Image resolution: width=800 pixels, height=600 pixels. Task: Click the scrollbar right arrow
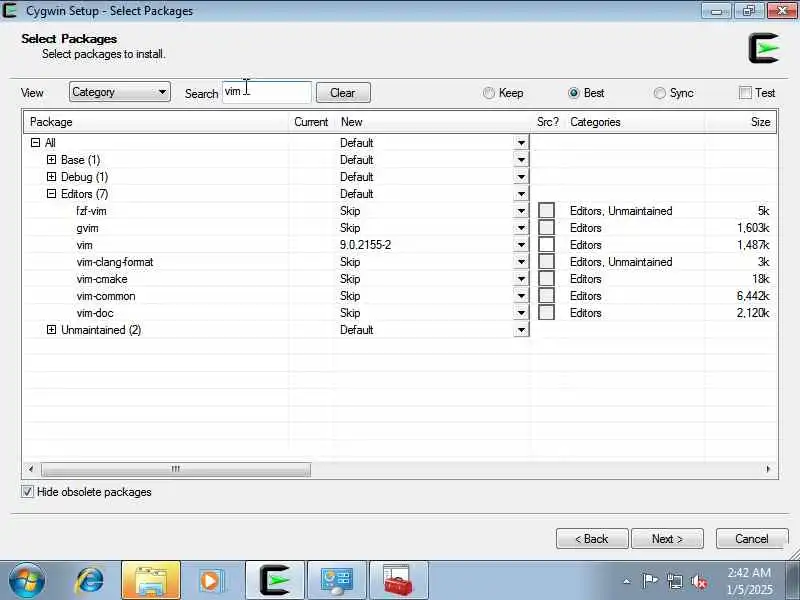point(768,469)
